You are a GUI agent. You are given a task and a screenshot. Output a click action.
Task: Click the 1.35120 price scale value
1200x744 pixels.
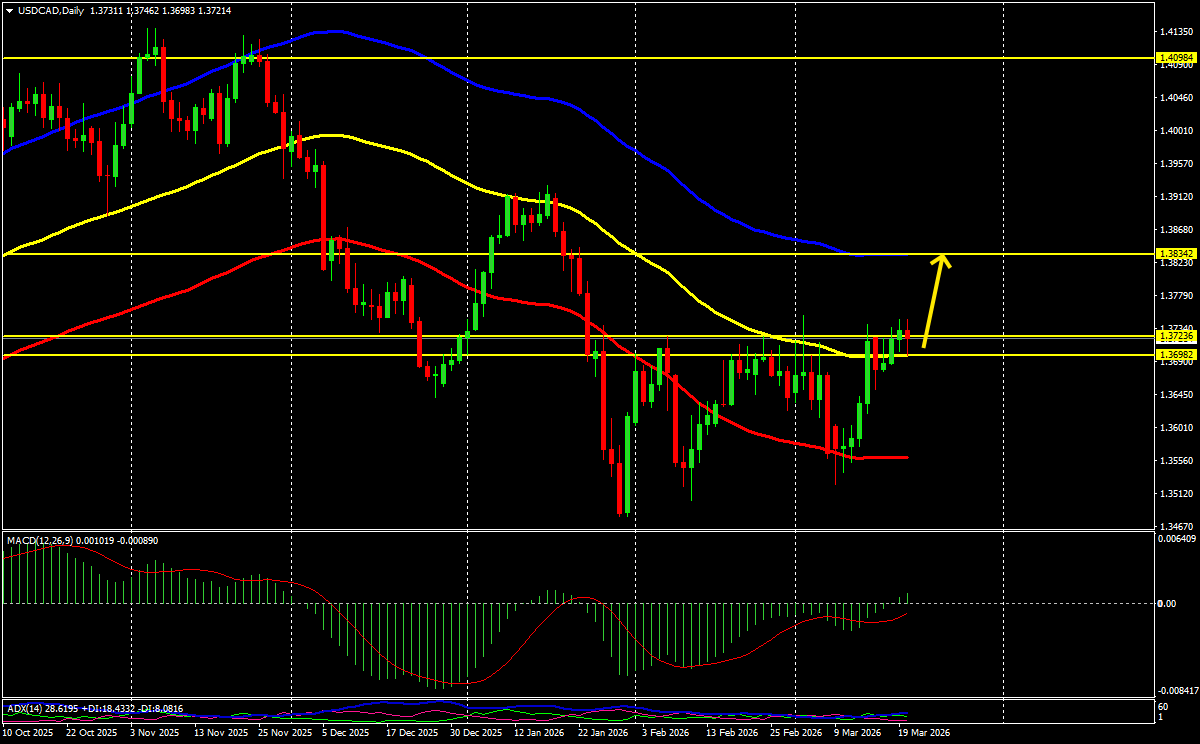click(1176, 493)
